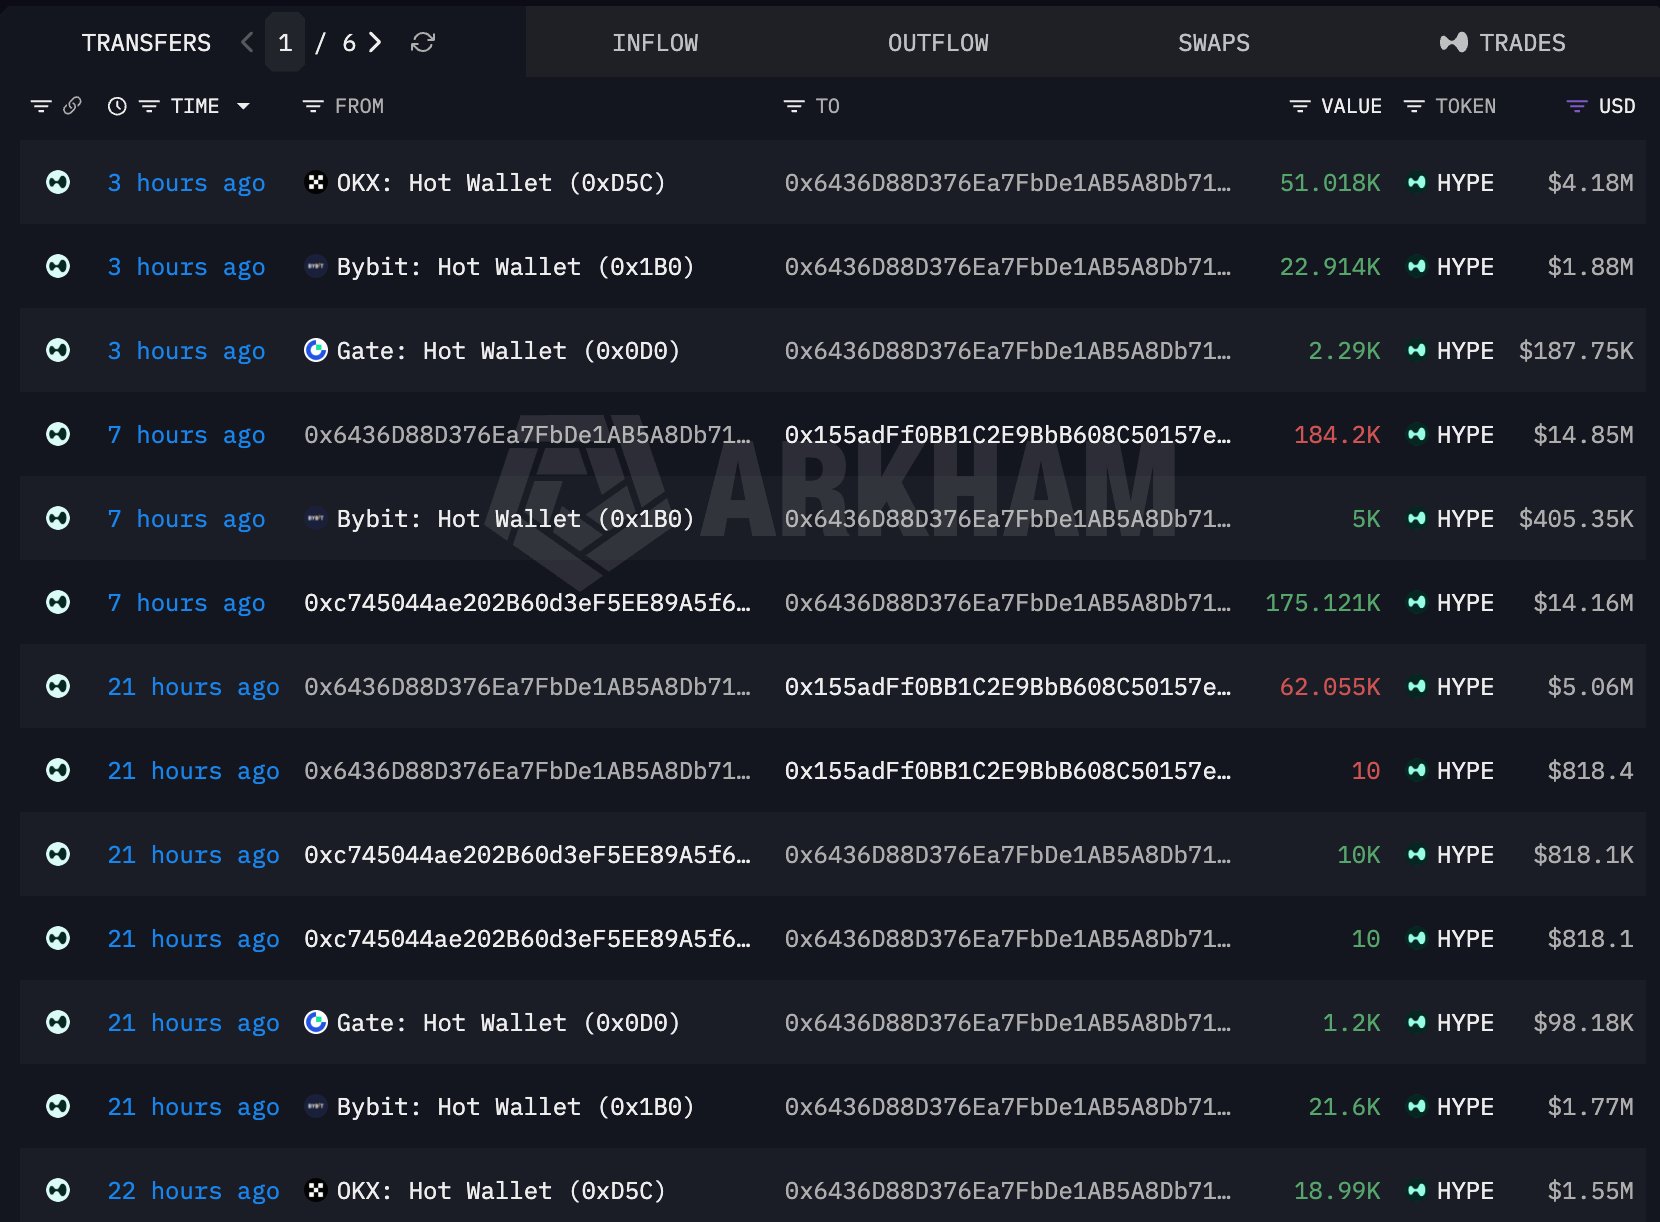1660x1222 pixels.
Task: Go to the next transfers page
Action: tap(375, 42)
